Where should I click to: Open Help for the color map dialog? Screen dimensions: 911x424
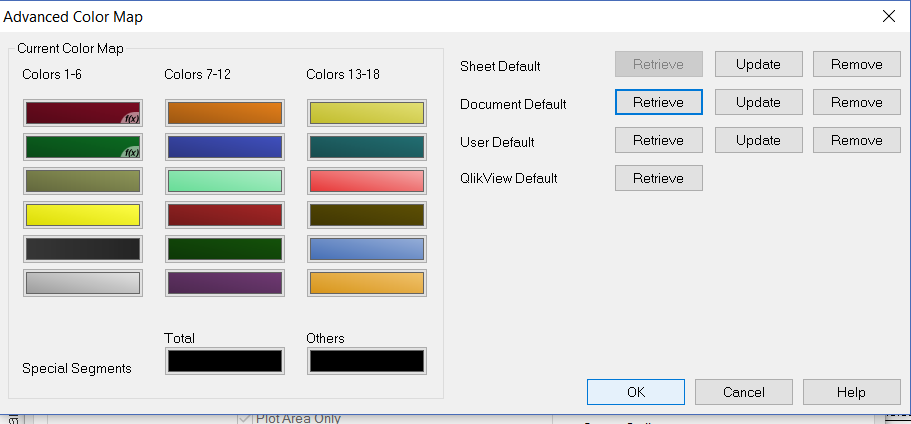point(852,392)
